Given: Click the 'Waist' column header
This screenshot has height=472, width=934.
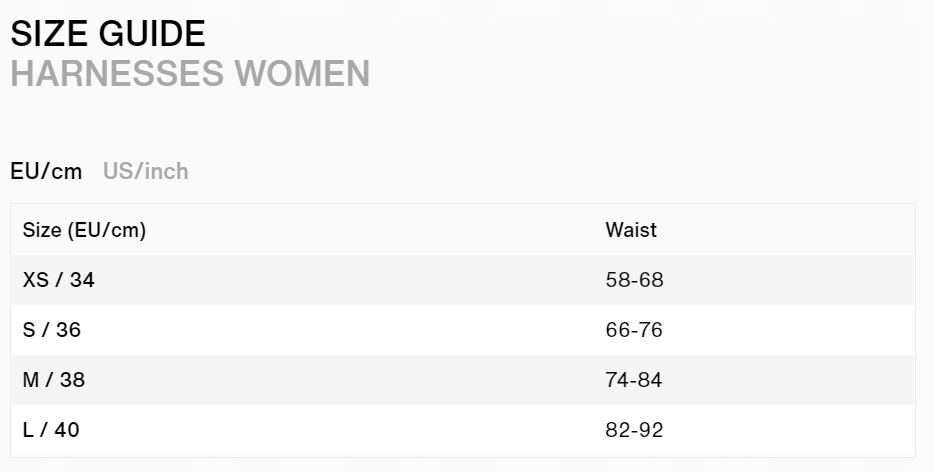Looking at the screenshot, I should pyautogui.click(x=631, y=230).
